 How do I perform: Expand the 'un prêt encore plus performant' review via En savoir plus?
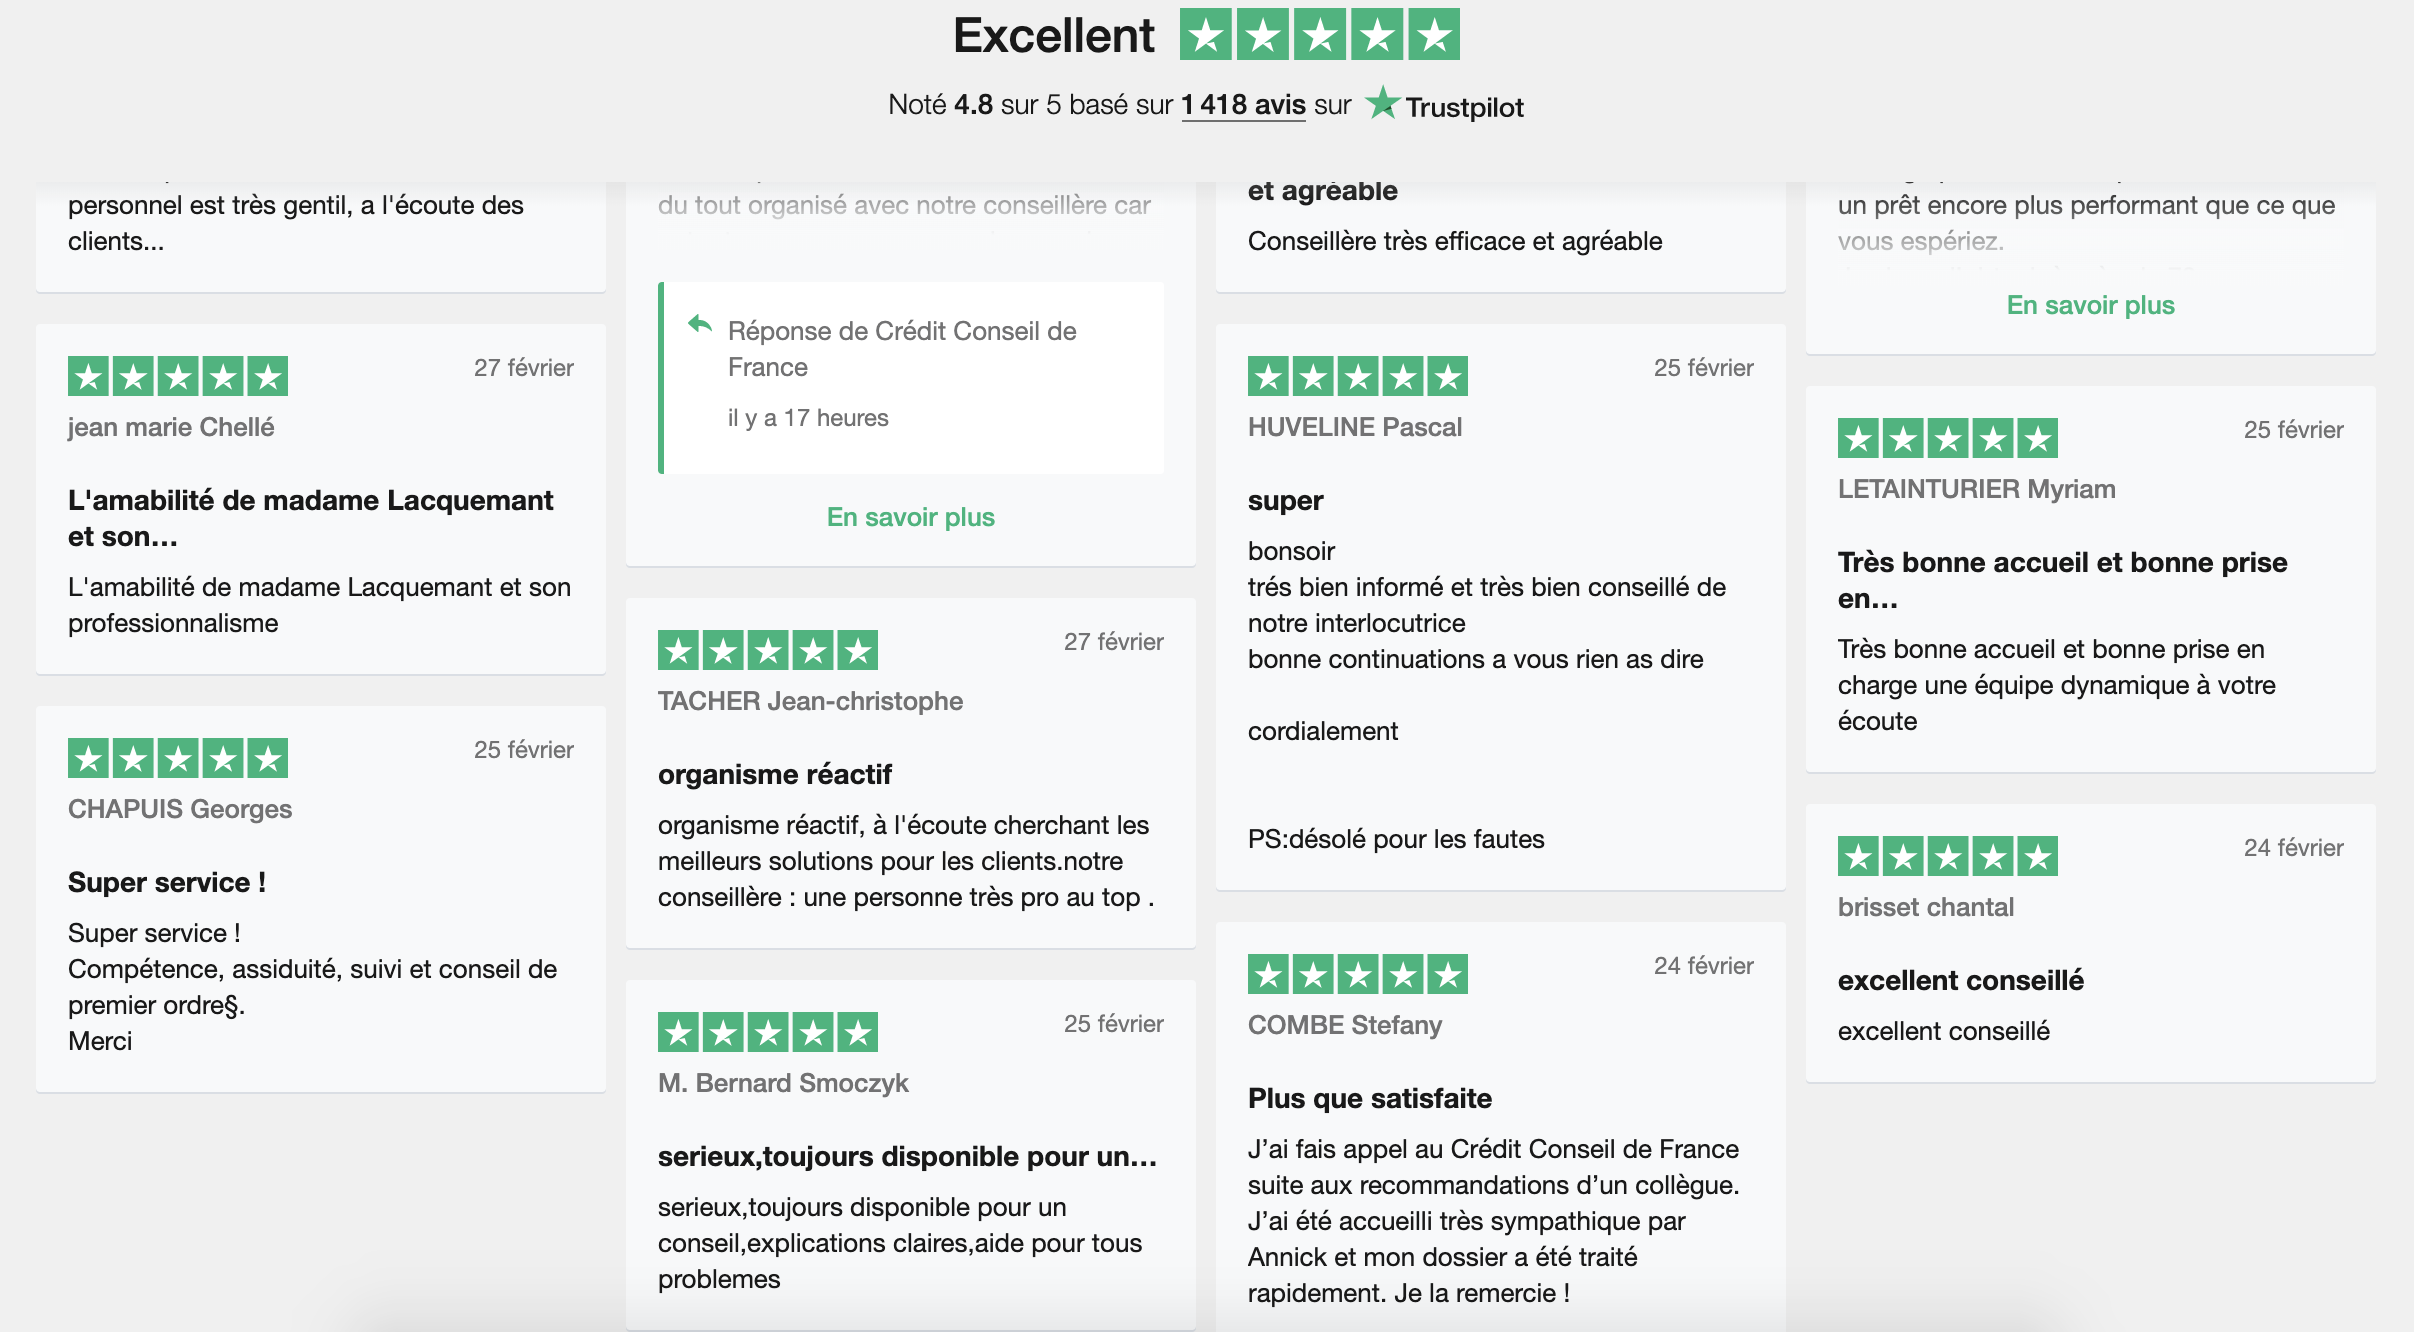(x=2090, y=305)
